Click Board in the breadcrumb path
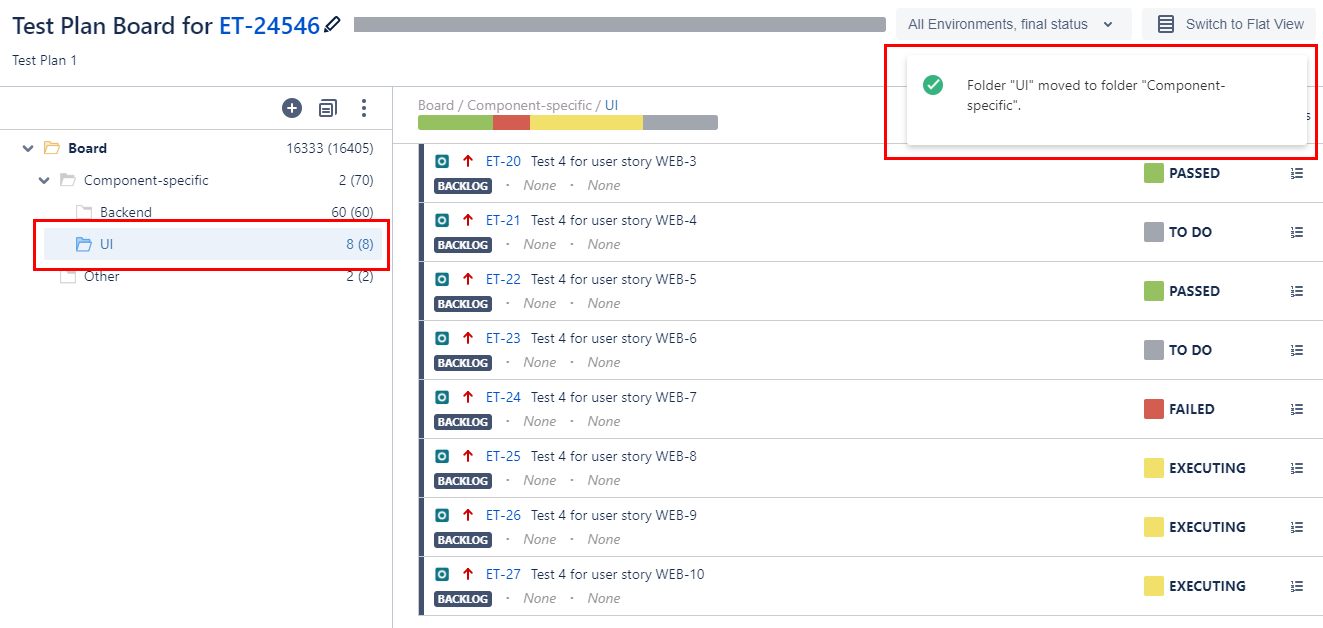 pos(436,105)
